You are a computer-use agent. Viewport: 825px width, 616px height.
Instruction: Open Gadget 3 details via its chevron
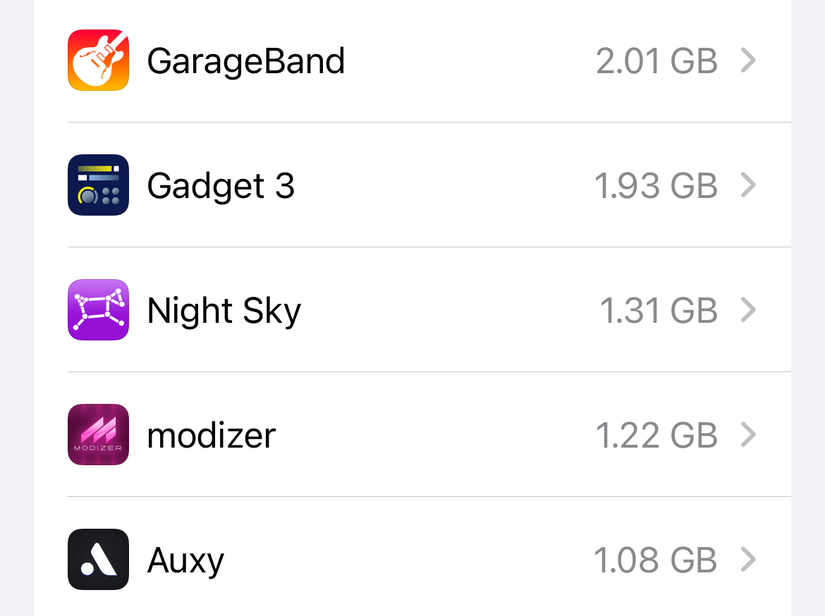coord(748,185)
